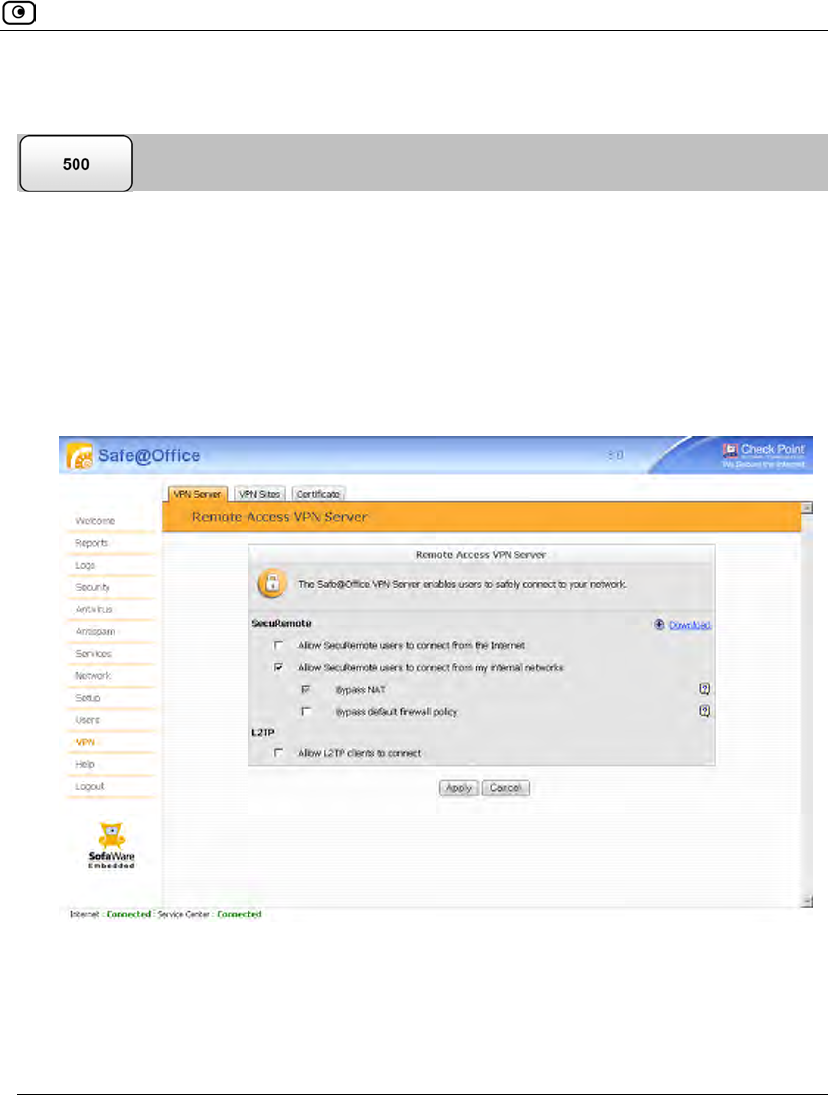The width and height of the screenshot is (828, 1095).
Task: Toggle the Bypass NAT checkbox
Action: point(305,689)
